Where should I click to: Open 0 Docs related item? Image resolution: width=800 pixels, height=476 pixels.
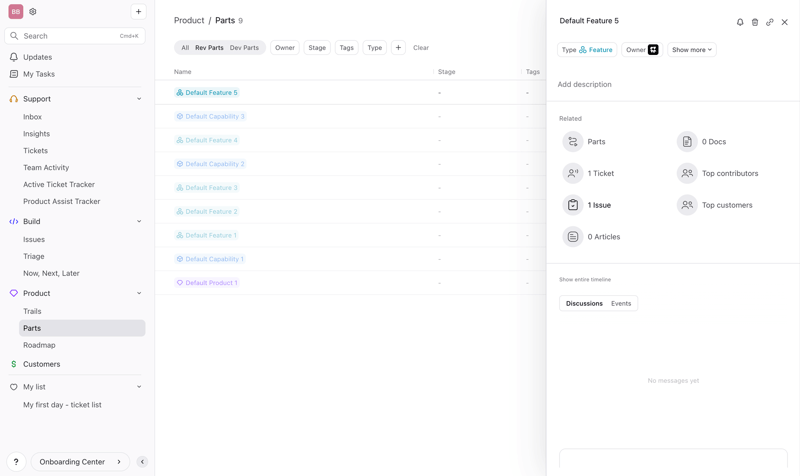[x=702, y=142]
